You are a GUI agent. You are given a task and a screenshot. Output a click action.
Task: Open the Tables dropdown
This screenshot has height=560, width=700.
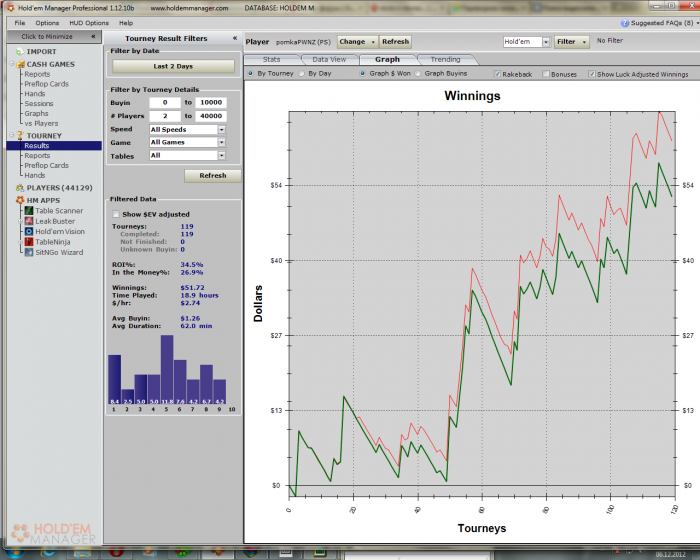[x=188, y=155]
